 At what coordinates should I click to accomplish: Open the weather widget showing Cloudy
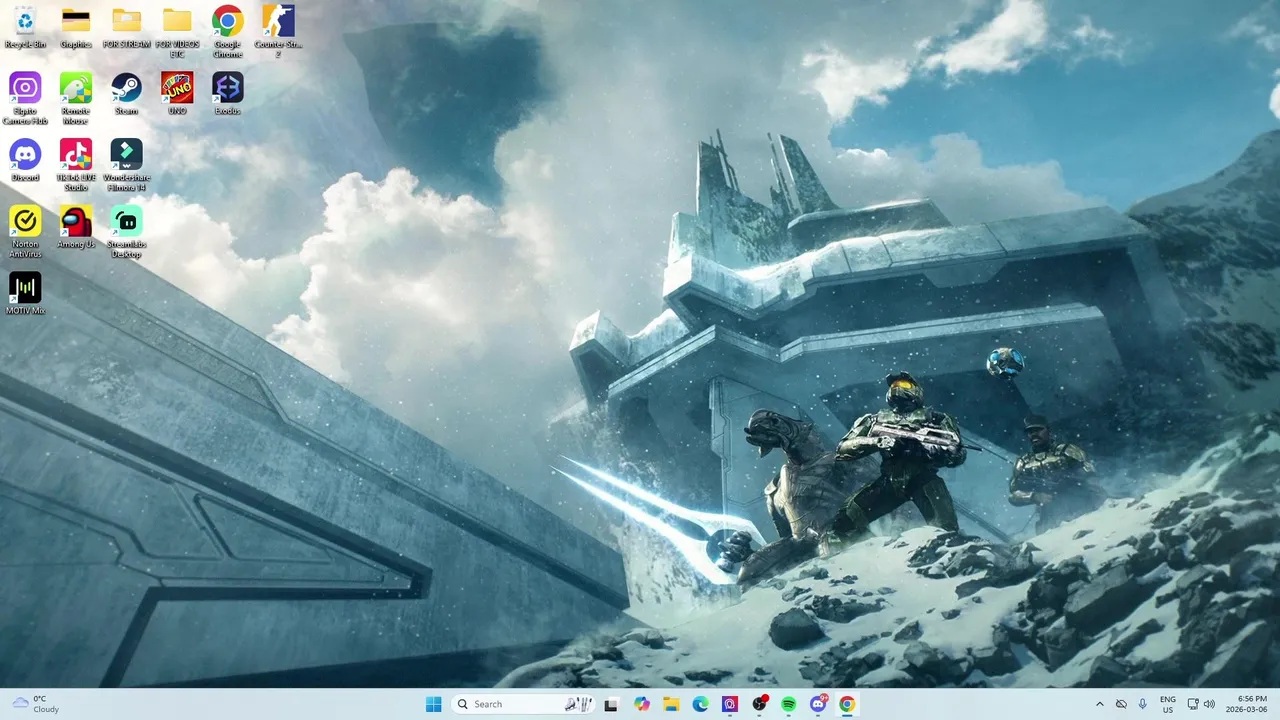36,704
